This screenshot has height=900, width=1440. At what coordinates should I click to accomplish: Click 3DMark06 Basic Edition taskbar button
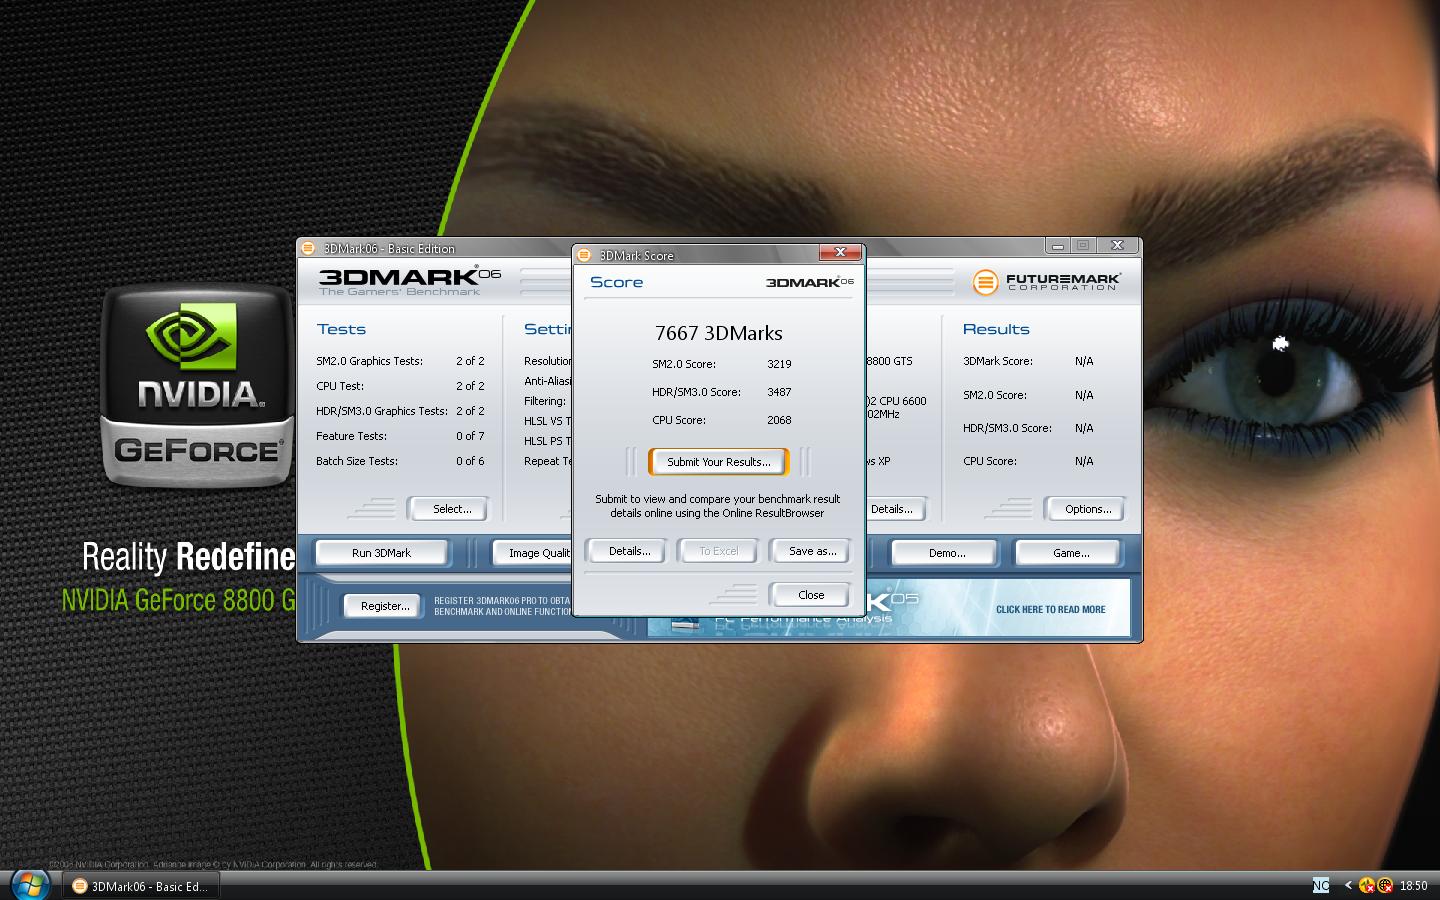(141, 886)
